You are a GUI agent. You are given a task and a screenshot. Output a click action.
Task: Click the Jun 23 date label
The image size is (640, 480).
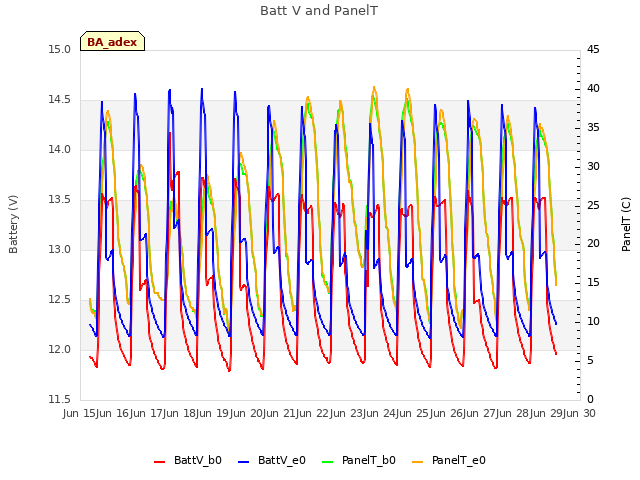347,413
